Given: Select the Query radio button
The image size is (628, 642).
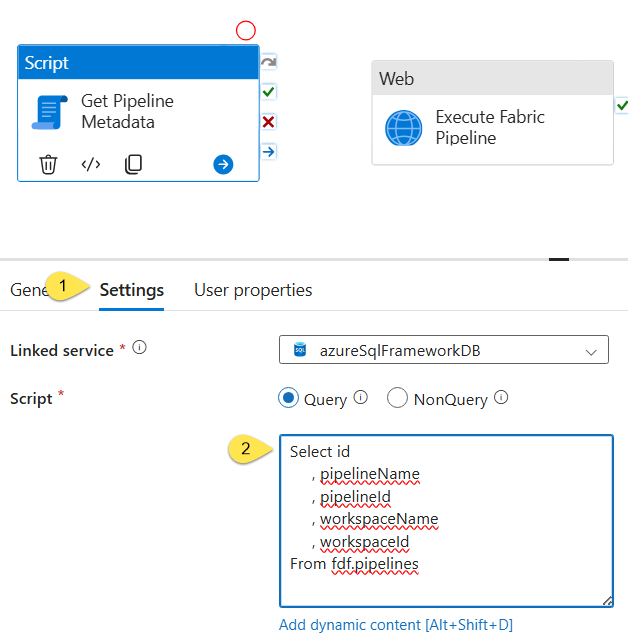Looking at the screenshot, I should pyautogui.click(x=289, y=398).
